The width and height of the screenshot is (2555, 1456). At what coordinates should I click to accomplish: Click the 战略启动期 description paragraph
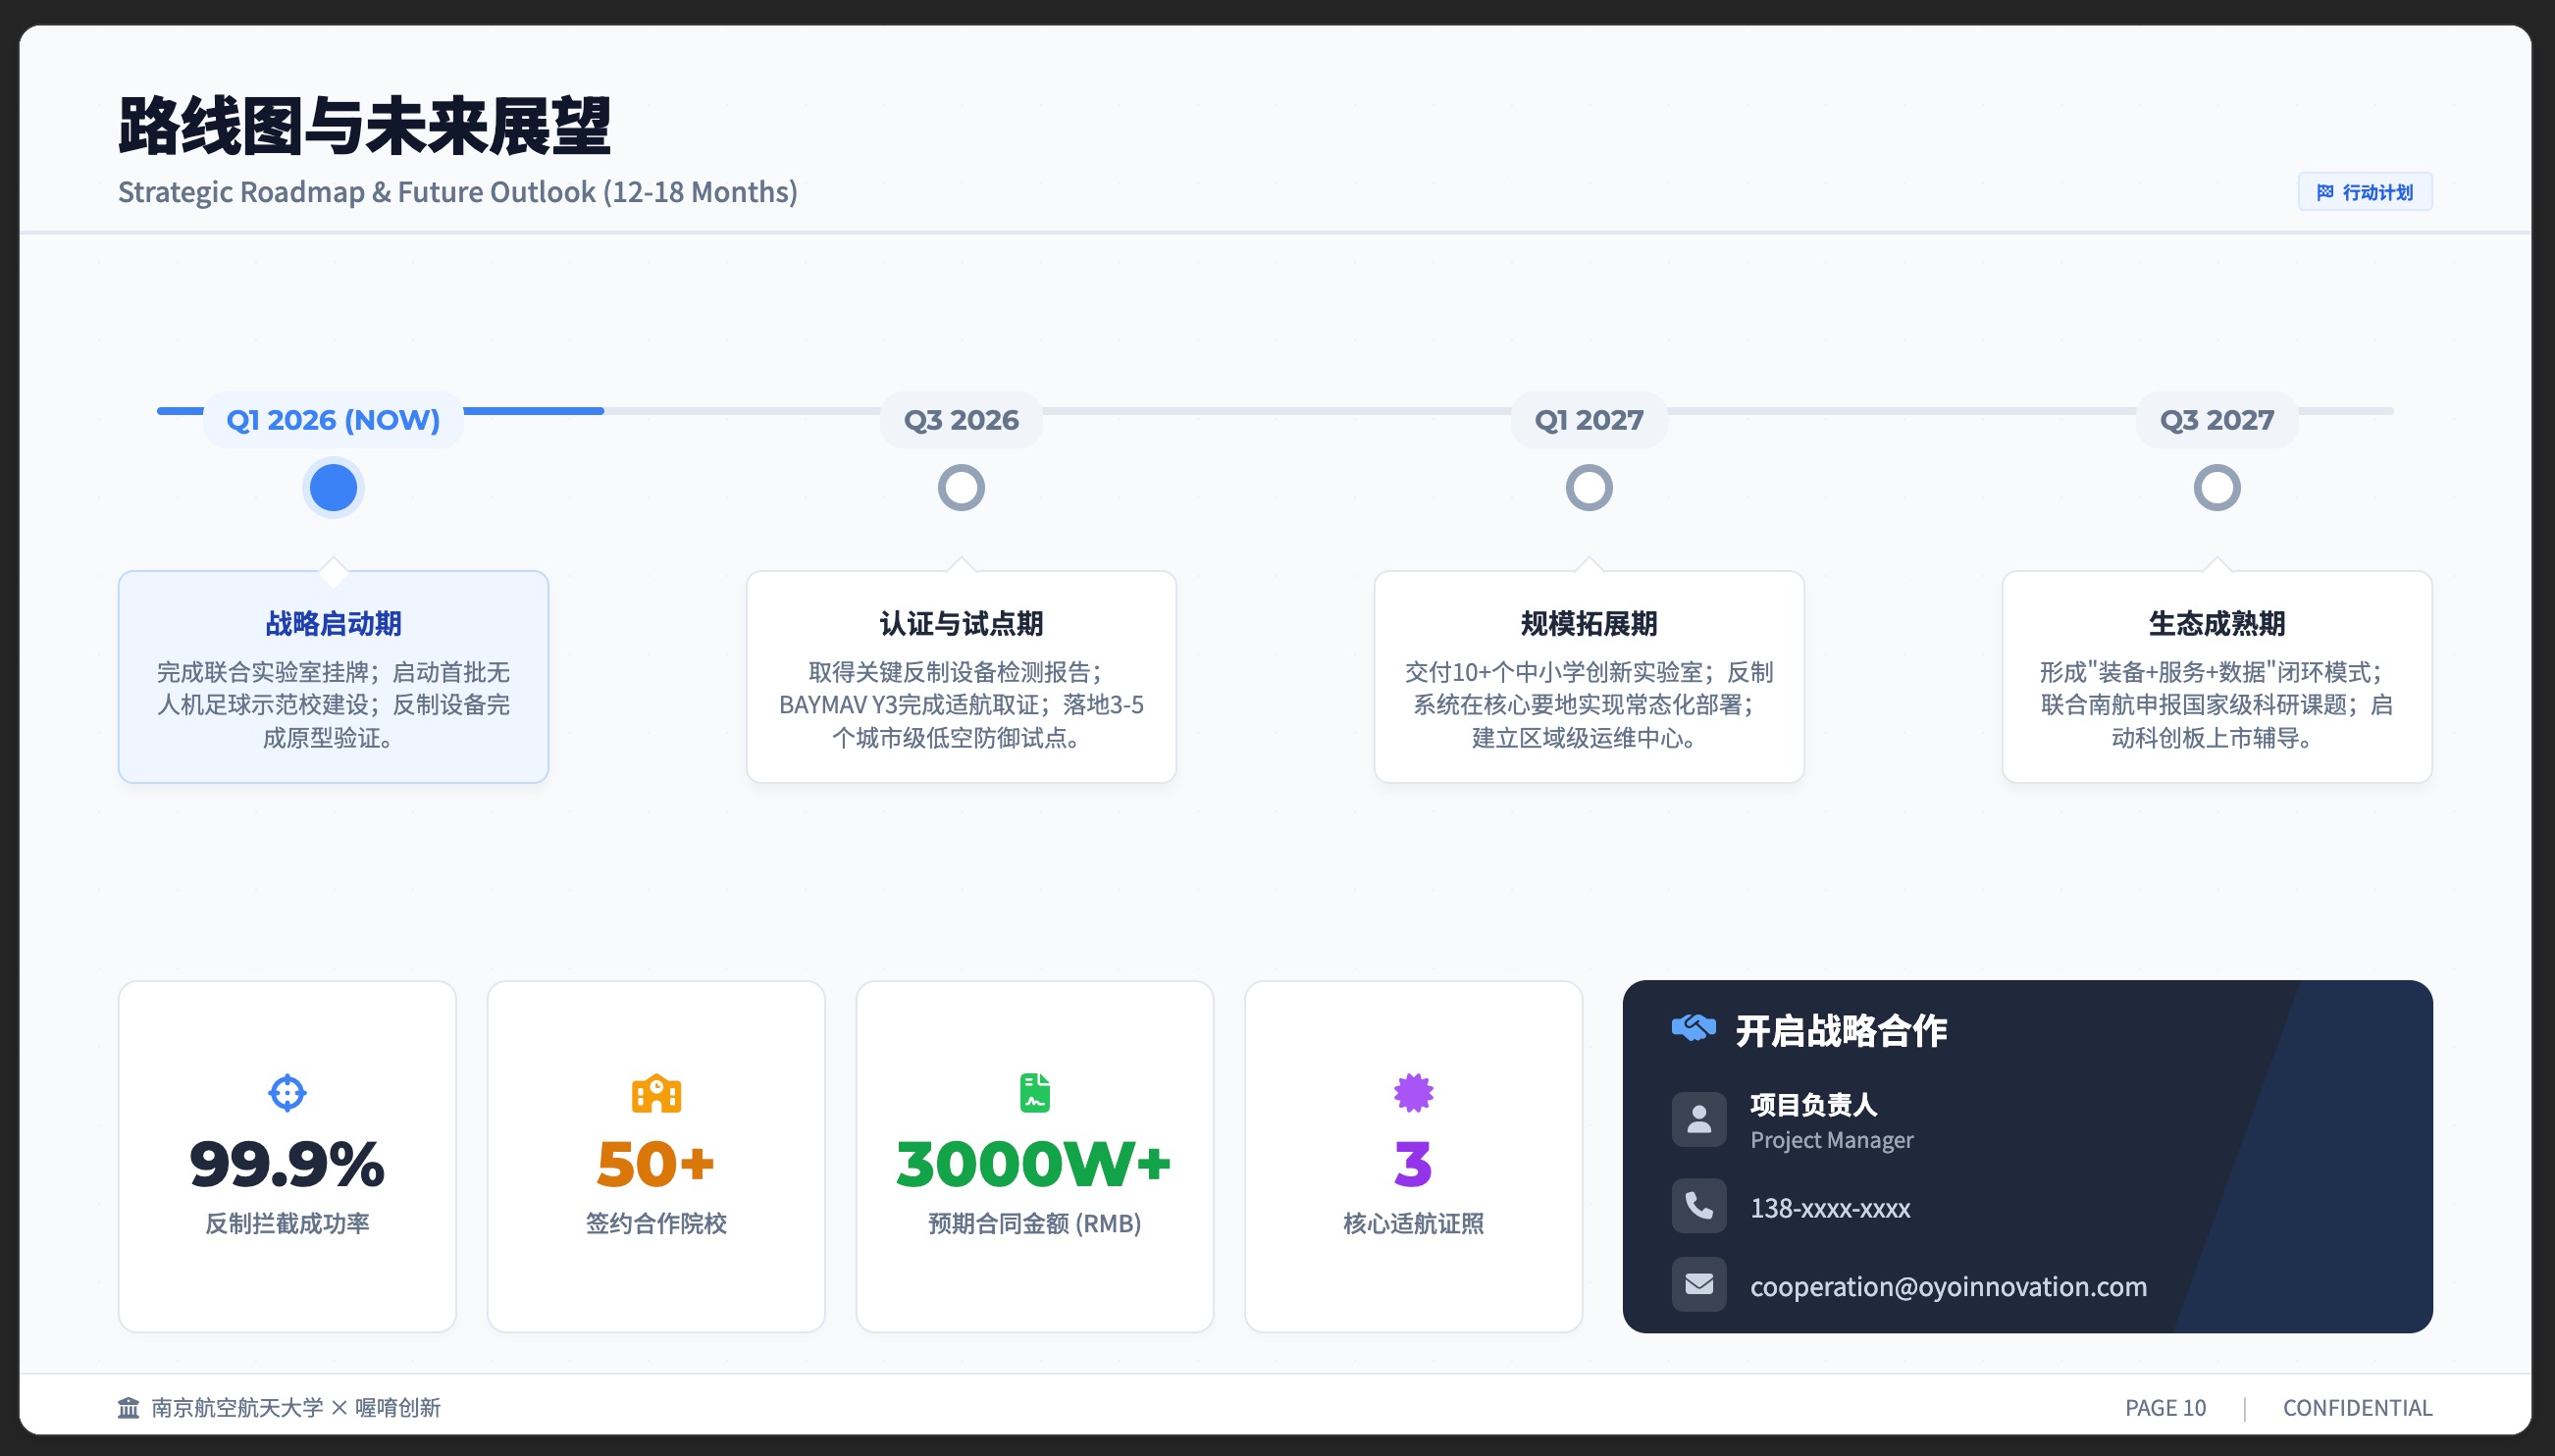(333, 705)
